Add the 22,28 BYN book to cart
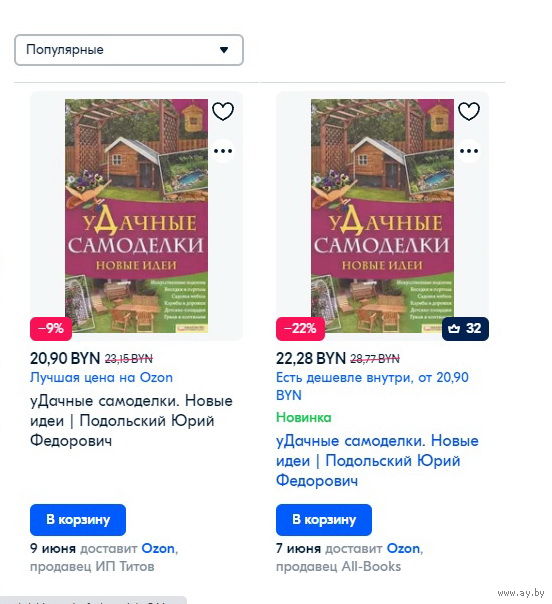552x604 pixels. 324,520
